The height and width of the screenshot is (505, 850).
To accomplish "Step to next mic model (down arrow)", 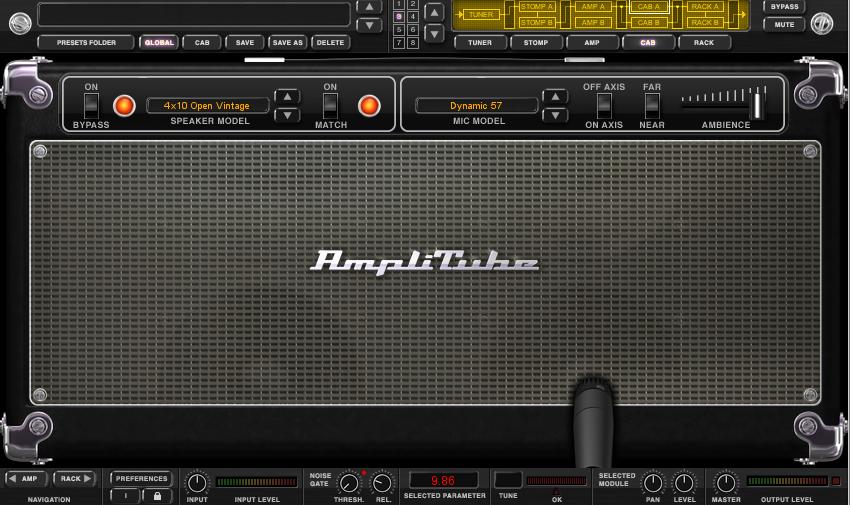I will click(555, 115).
